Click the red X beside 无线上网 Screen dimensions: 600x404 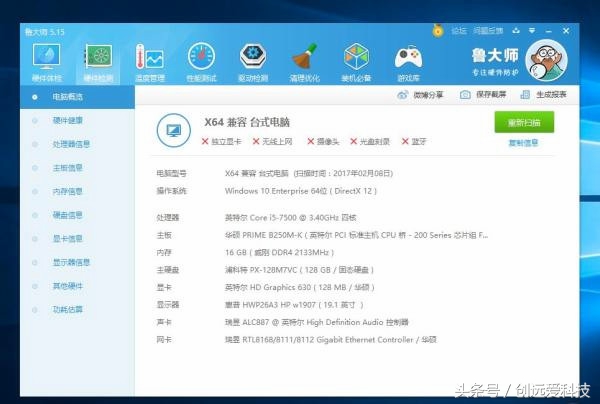(256, 142)
